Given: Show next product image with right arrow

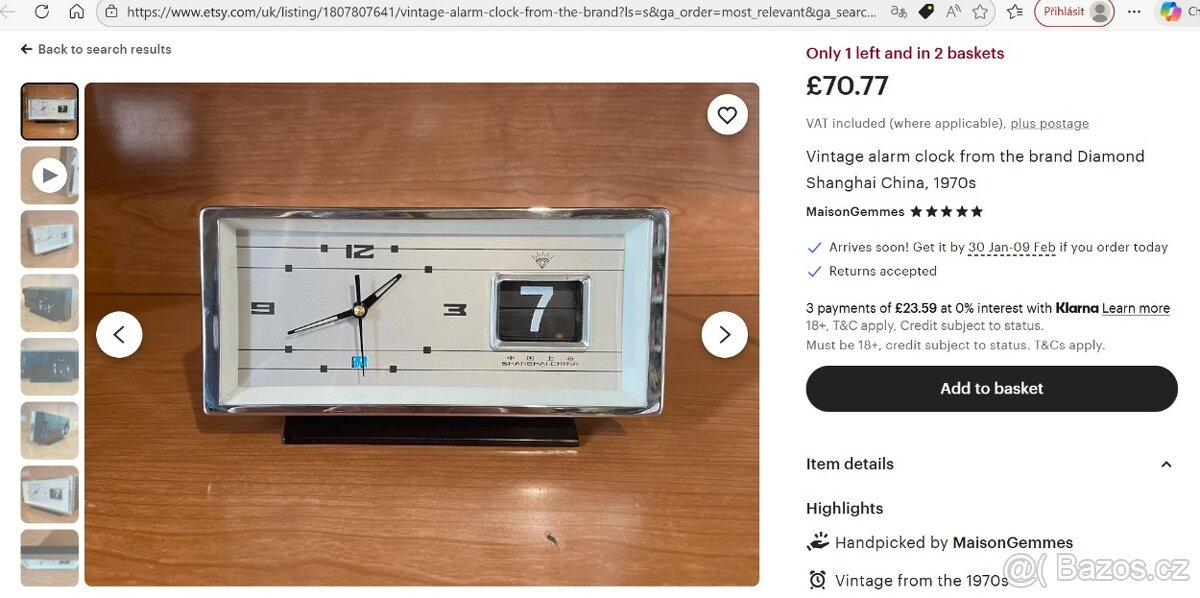Looking at the screenshot, I should (724, 335).
